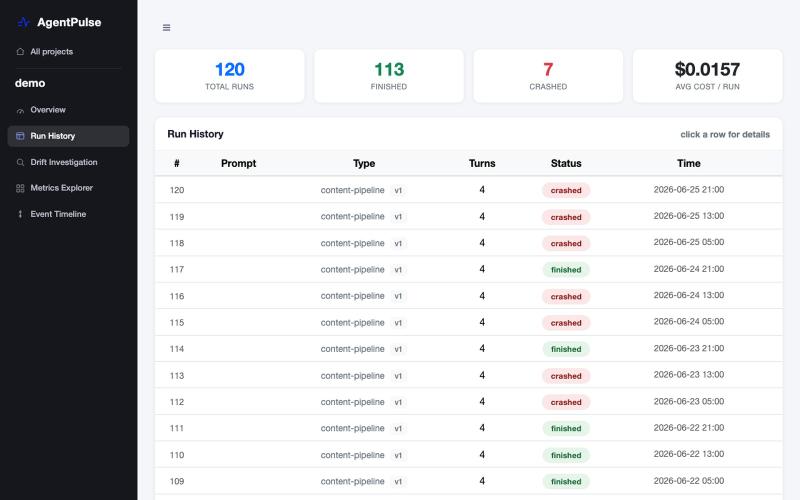Viewport: 800px width, 500px height.
Task: Toggle the sidebar with the hamburger icon
Action: (166, 28)
